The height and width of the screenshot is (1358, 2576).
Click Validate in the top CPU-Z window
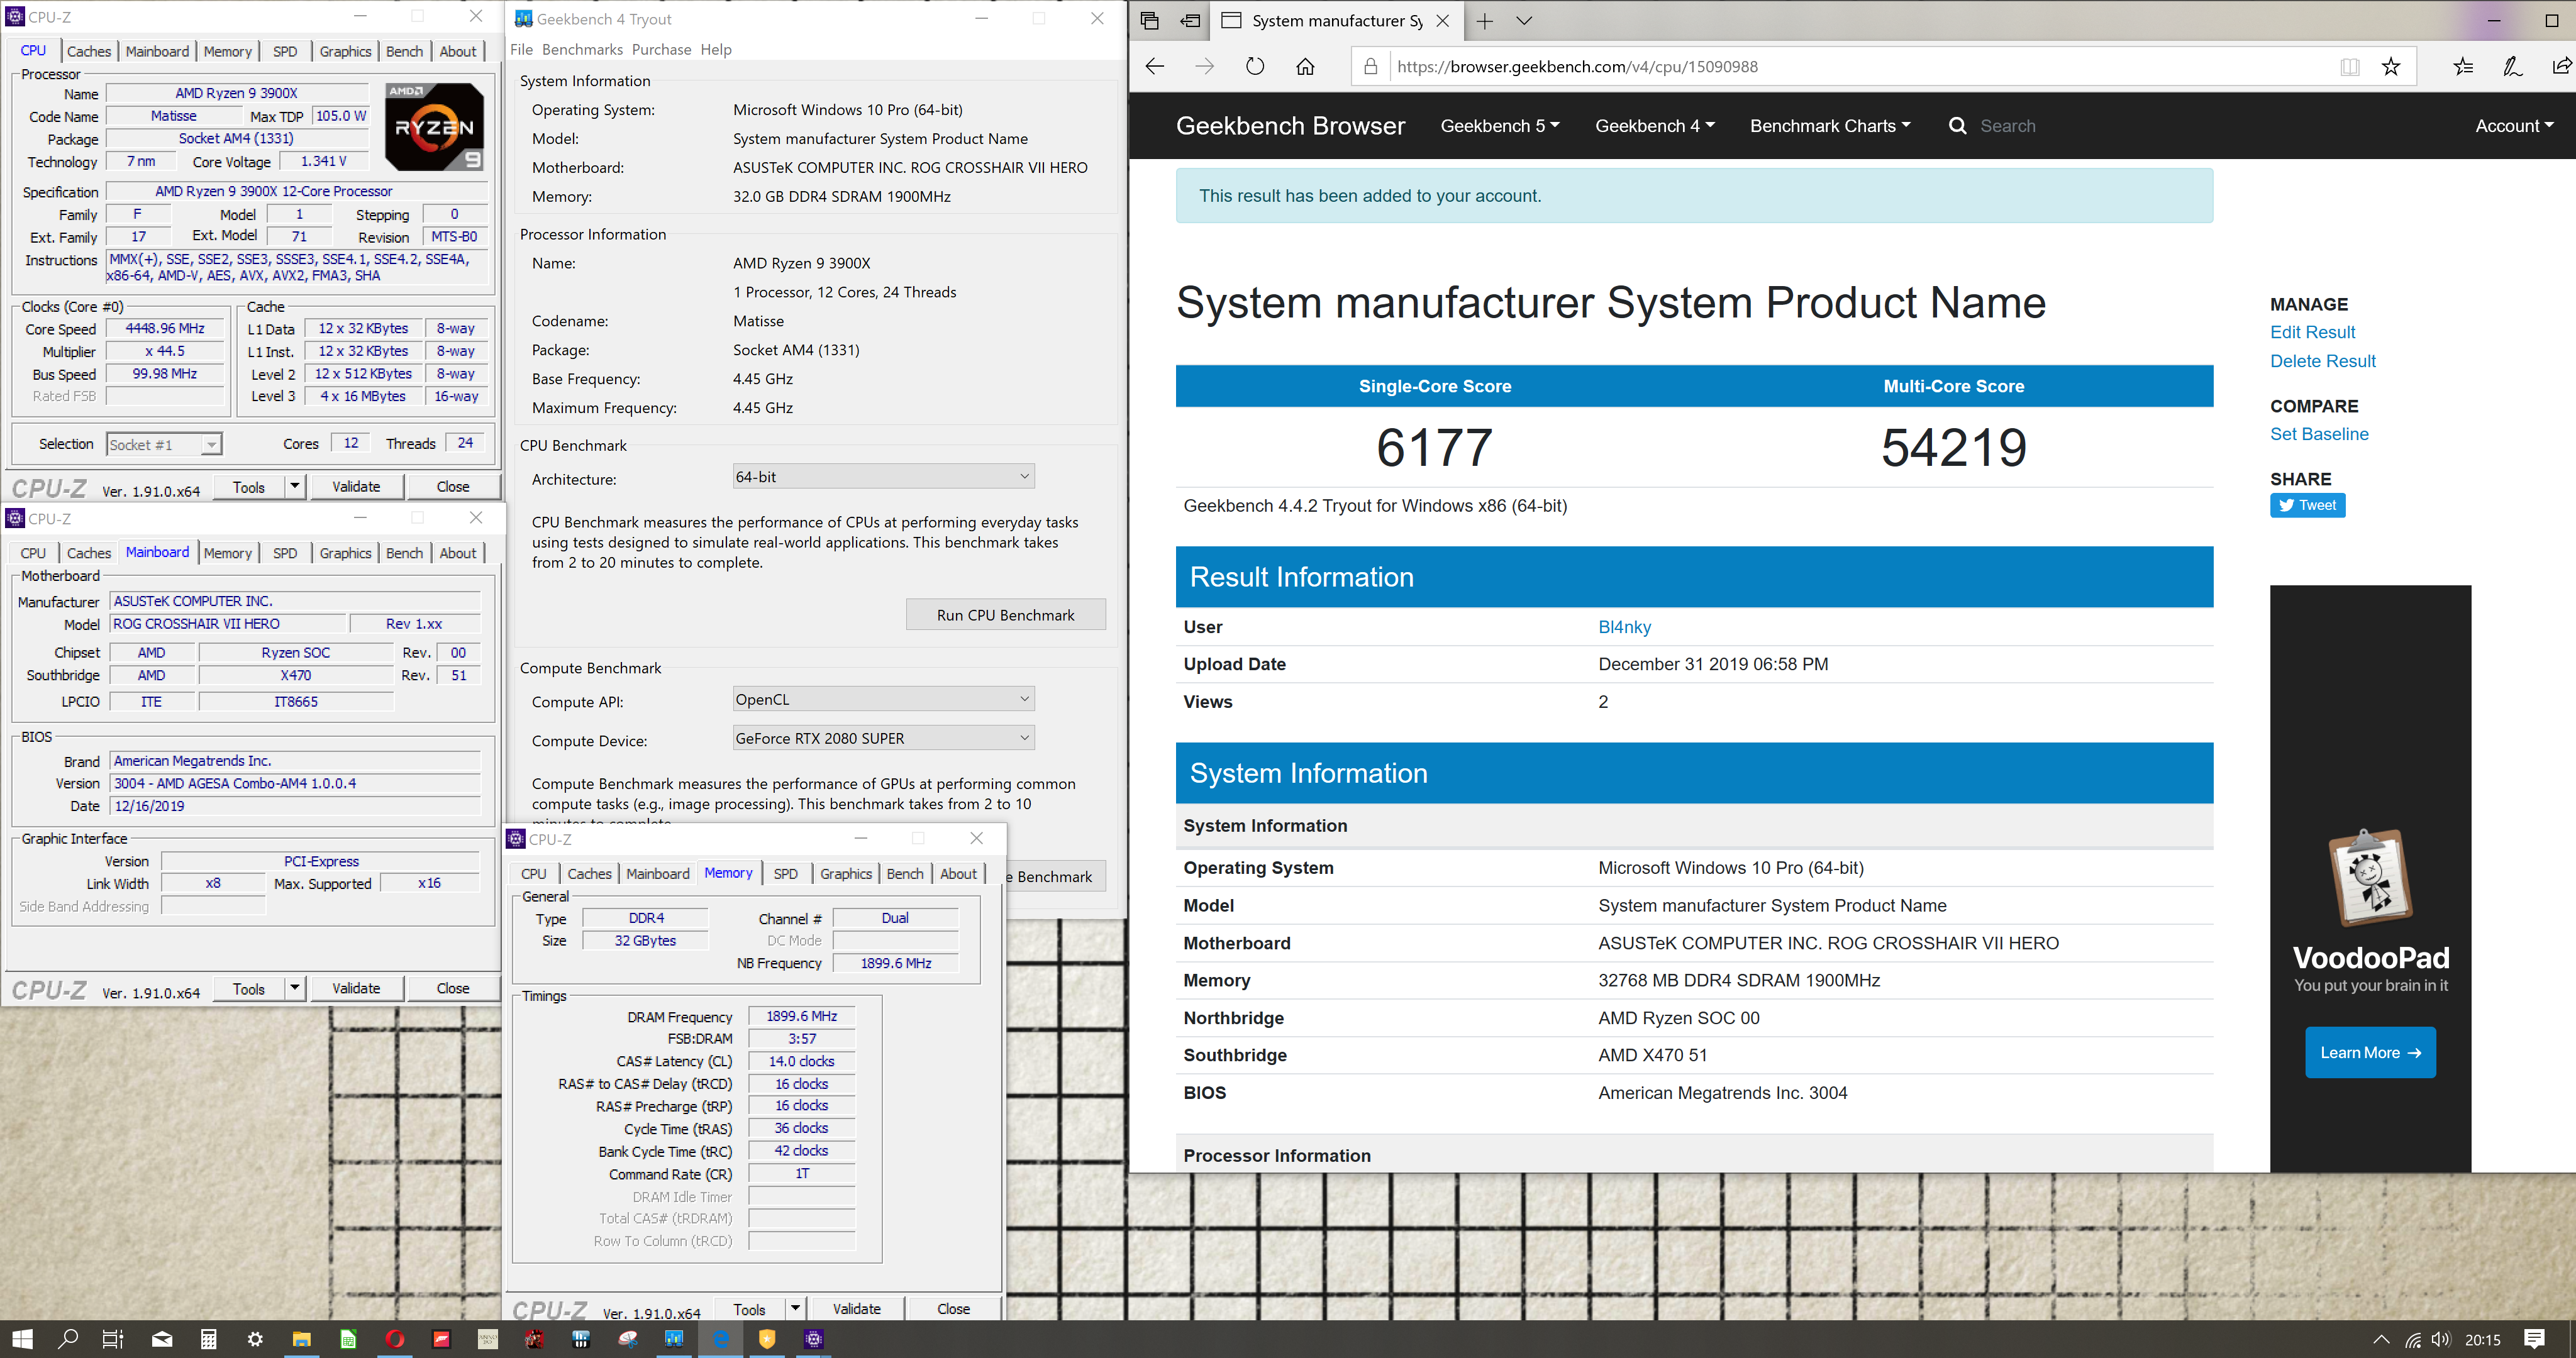(356, 486)
